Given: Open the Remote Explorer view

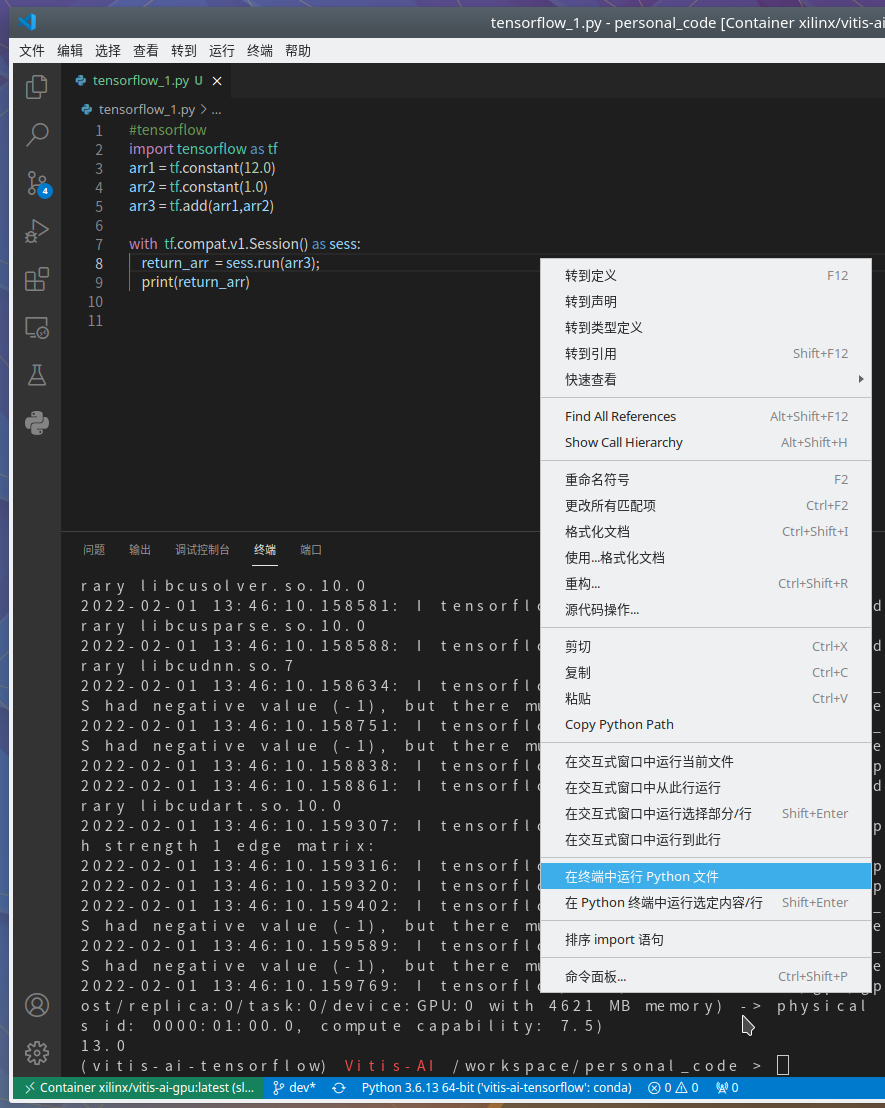Looking at the screenshot, I should (x=37, y=327).
